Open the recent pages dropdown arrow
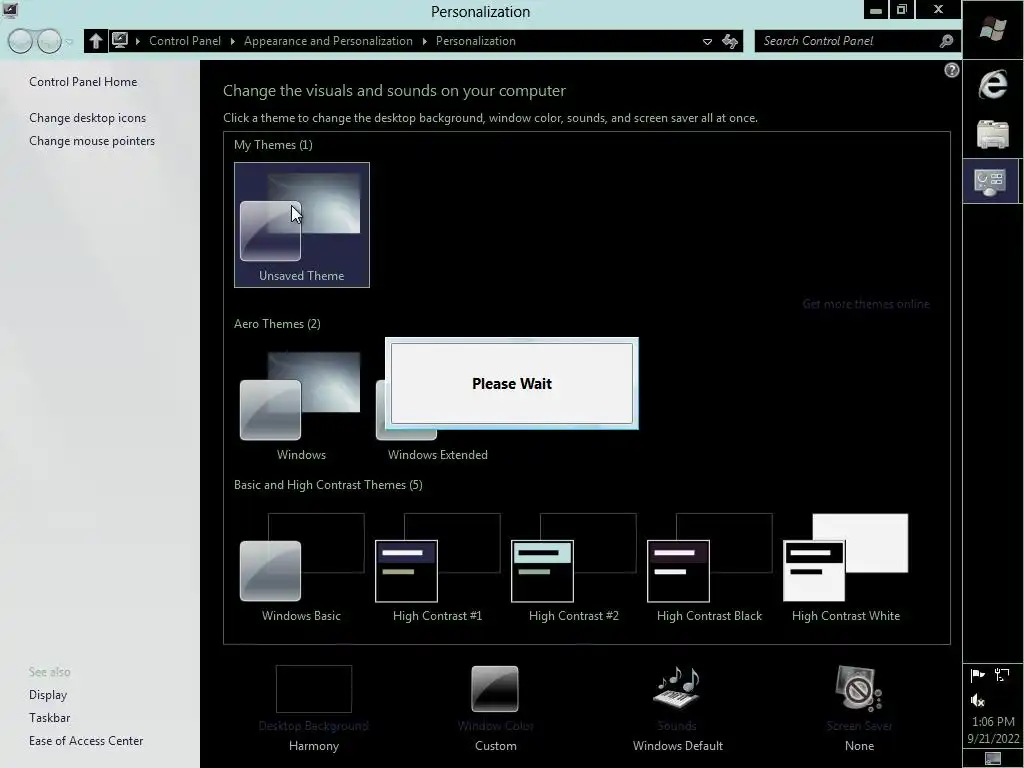 pos(69,42)
